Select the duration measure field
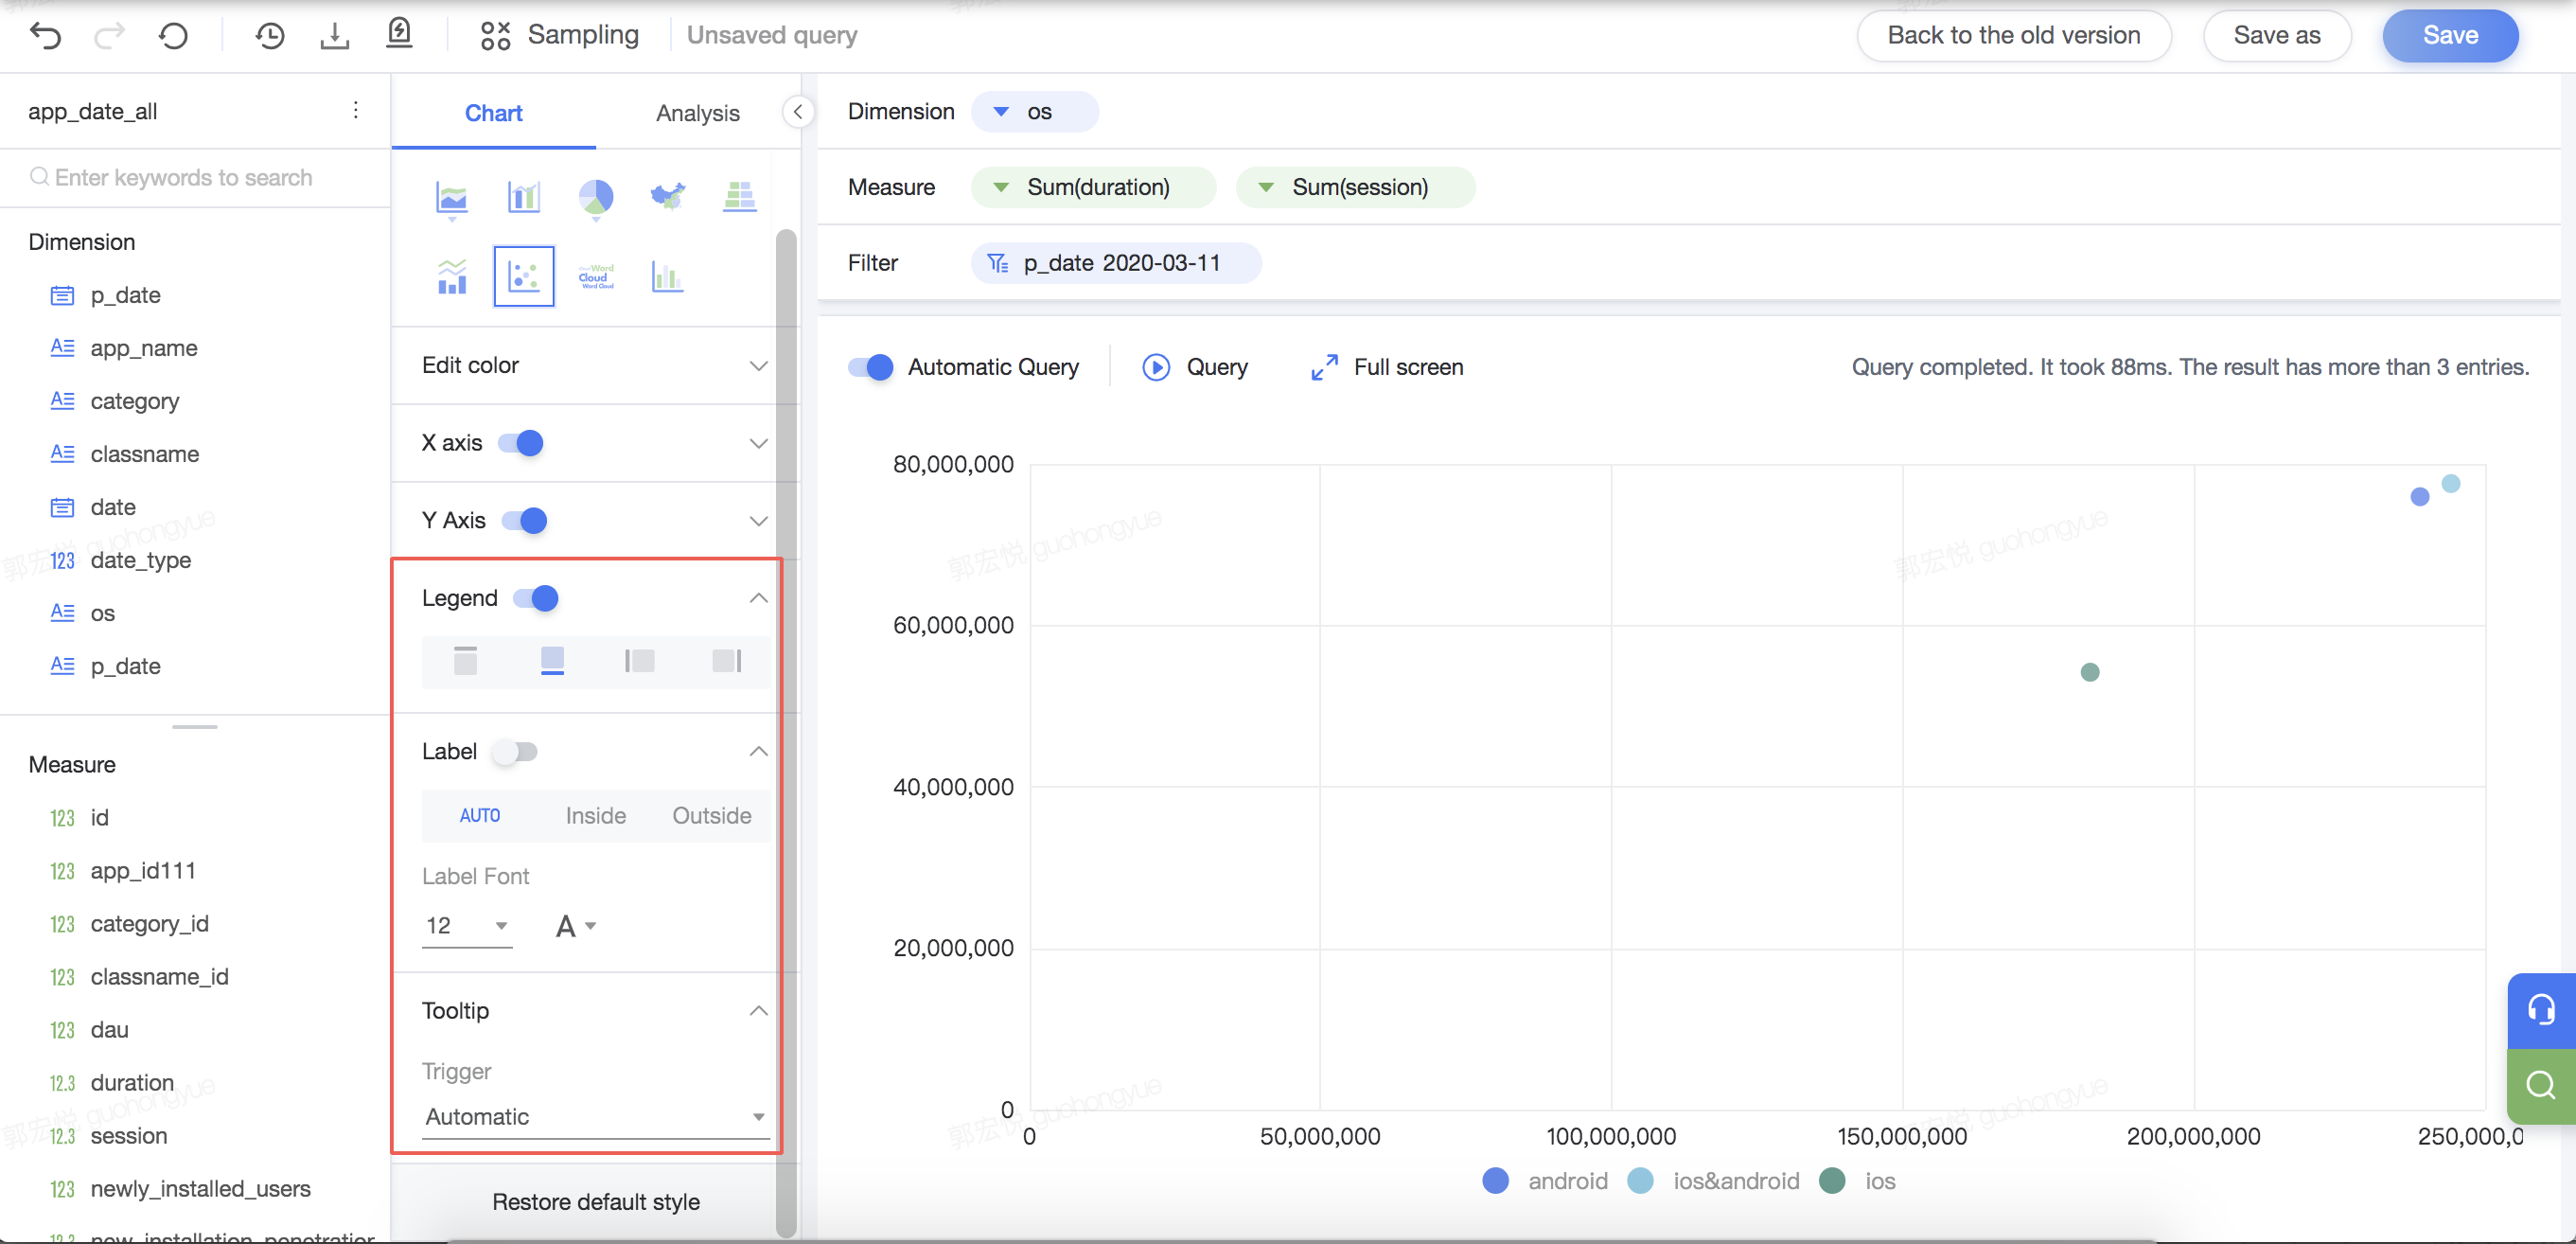The width and height of the screenshot is (2576, 1244). (132, 1082)
